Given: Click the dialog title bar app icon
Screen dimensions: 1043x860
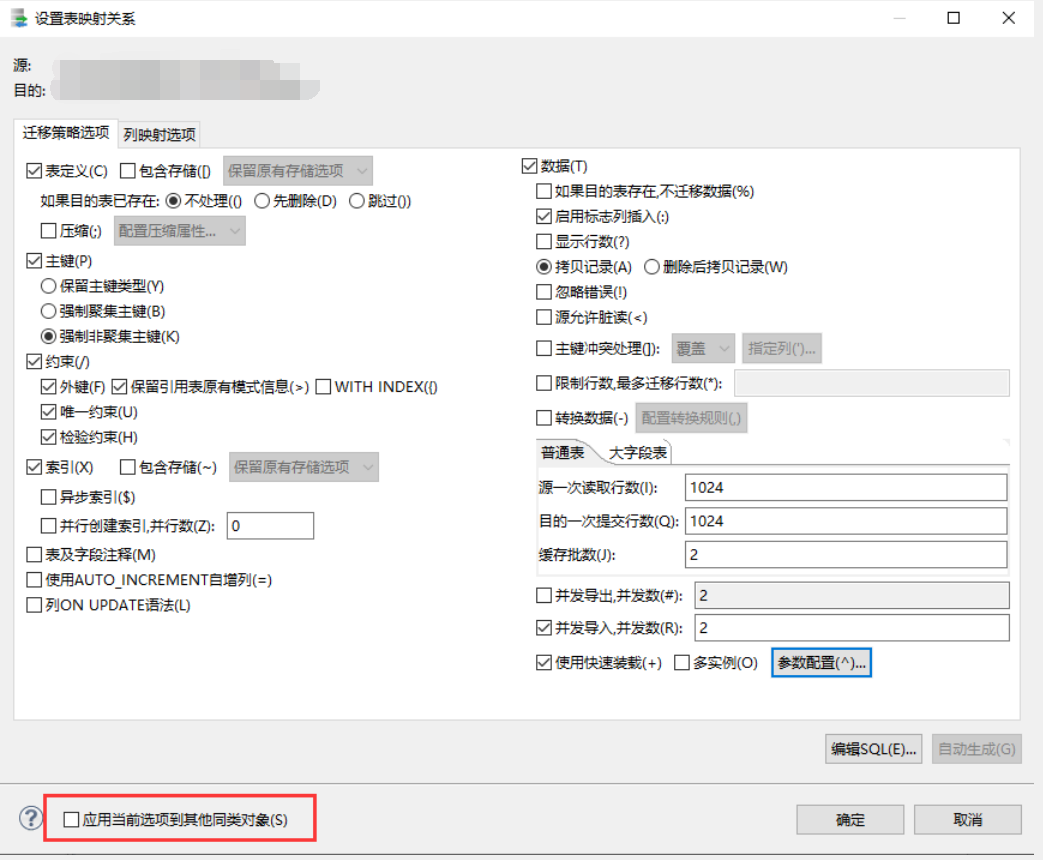Looking at the screenshot, I should coord(19,18).
